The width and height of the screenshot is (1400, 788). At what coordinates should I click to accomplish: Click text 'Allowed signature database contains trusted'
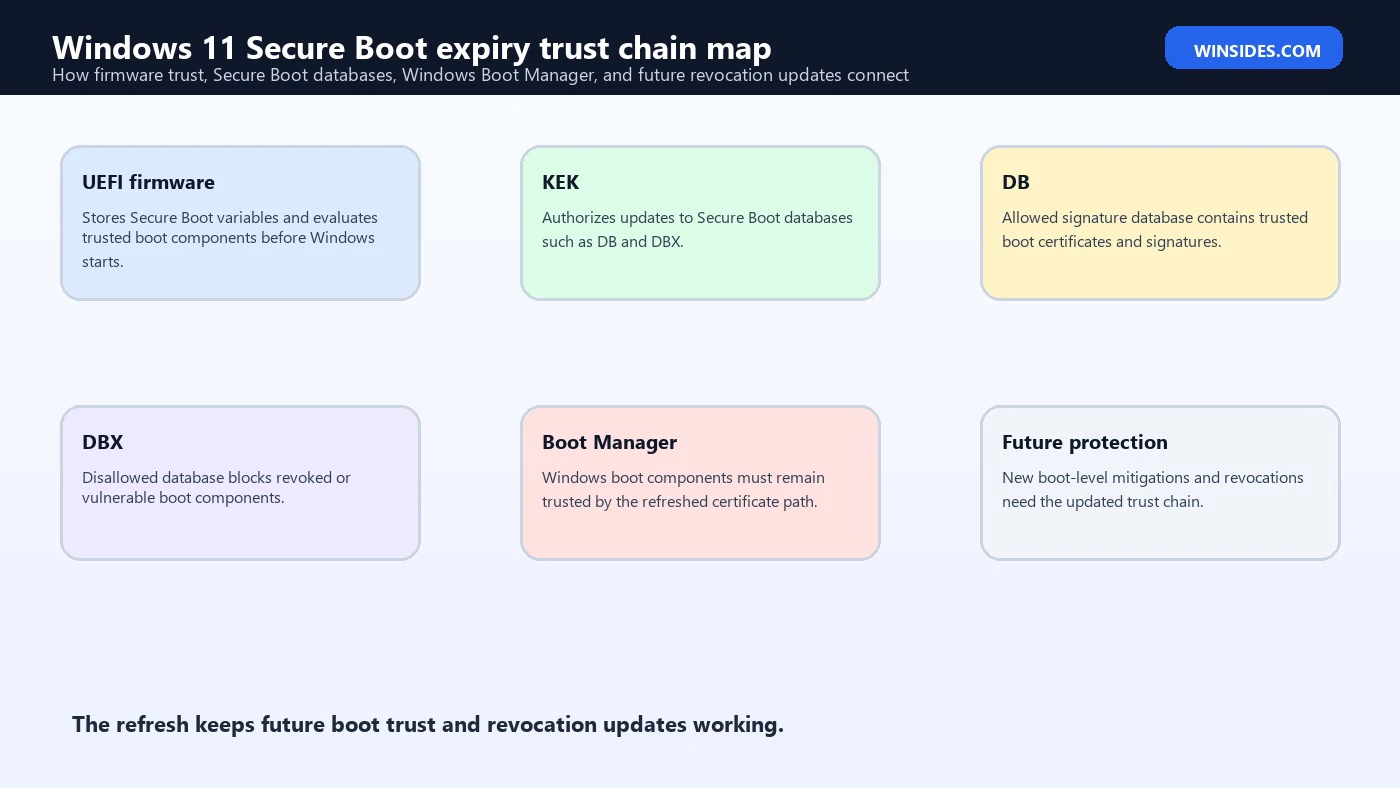pos(1155,218)
